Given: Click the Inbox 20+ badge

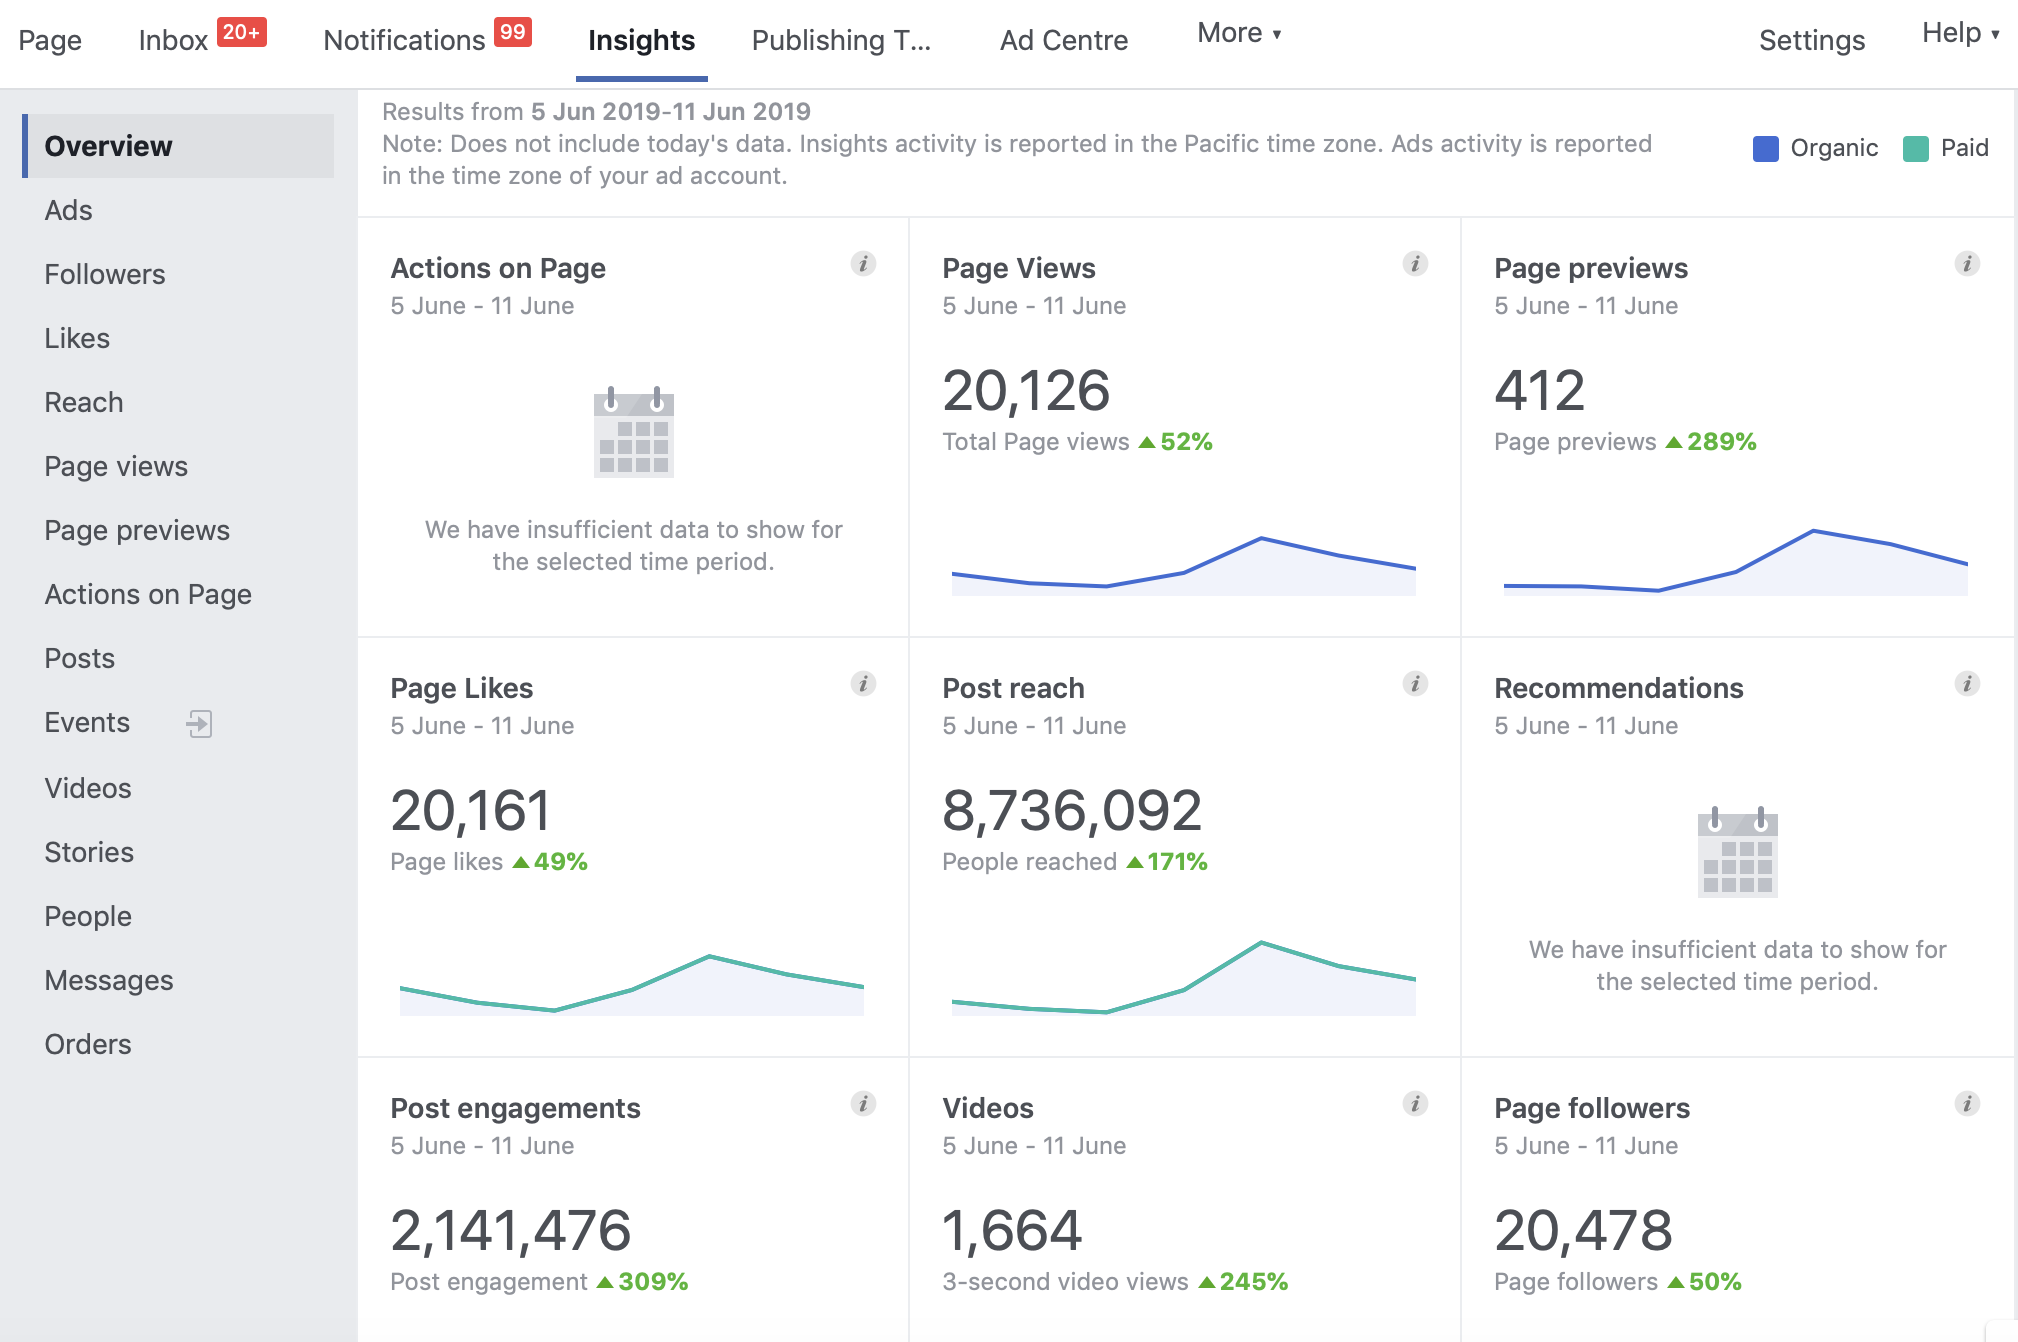Looking at the screenshot, I should click(x=242, y=32).
